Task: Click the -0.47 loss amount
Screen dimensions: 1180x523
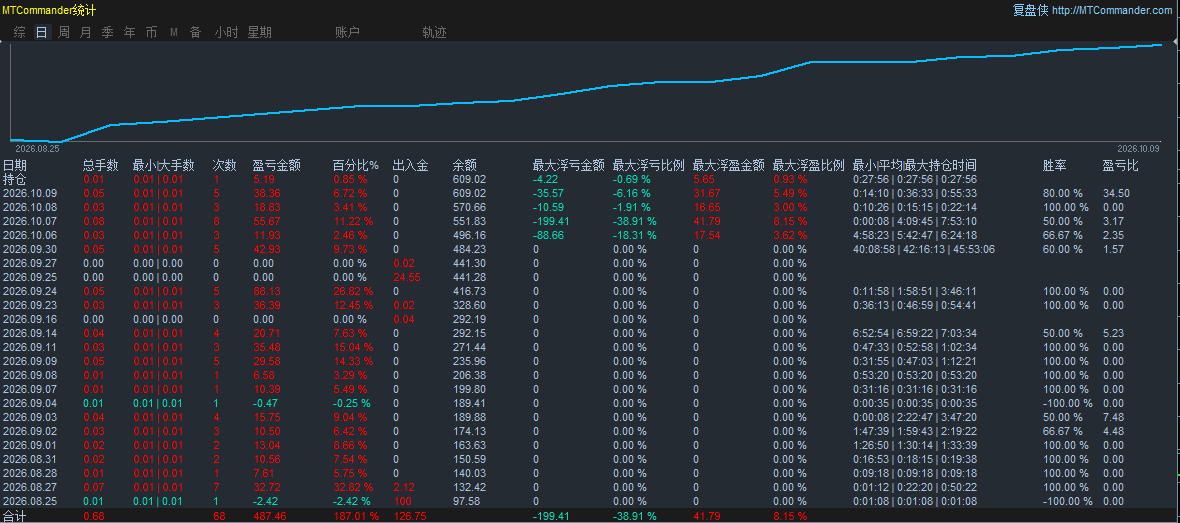Action: [266, 403]
